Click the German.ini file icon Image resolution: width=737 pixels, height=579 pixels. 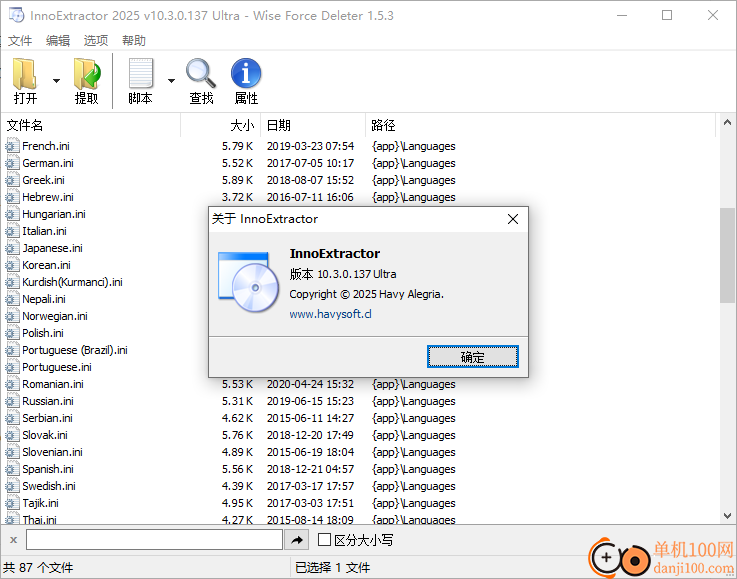click(12, 163)
